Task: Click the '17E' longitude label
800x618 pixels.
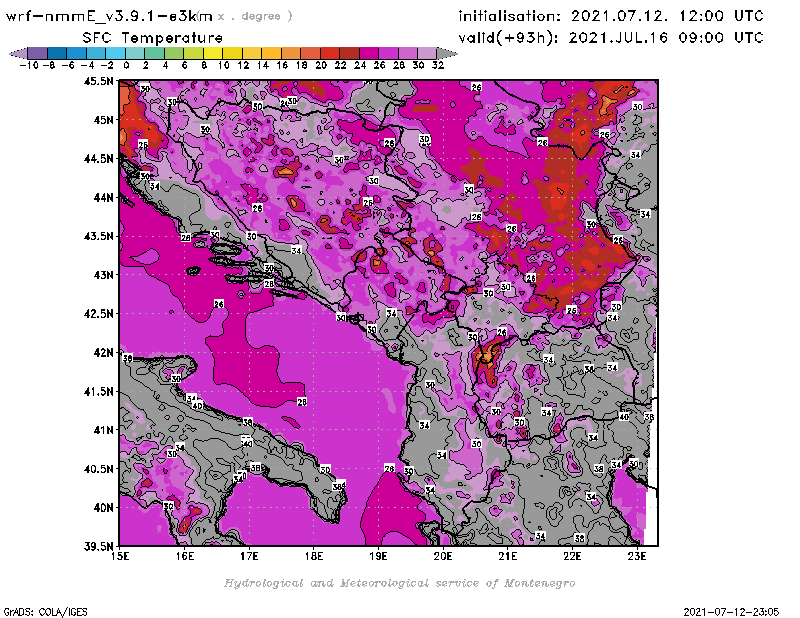Action: tap(249, 556)
